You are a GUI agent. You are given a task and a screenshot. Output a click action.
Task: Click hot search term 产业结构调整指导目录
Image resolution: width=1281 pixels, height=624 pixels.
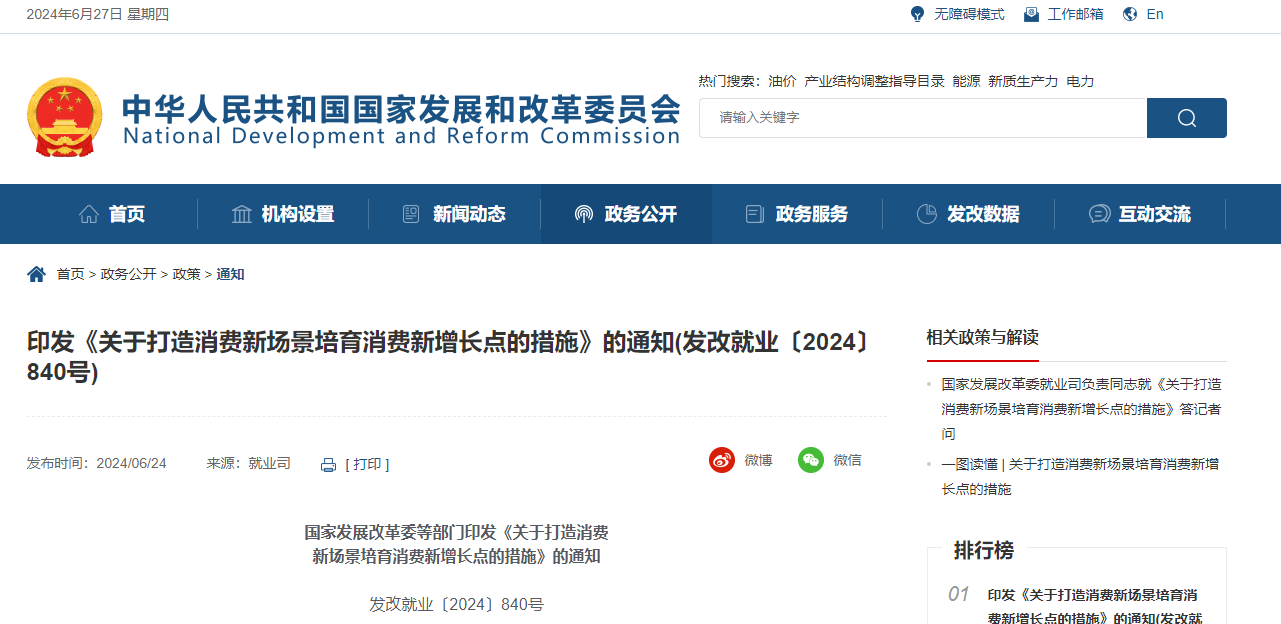point(875,81)
